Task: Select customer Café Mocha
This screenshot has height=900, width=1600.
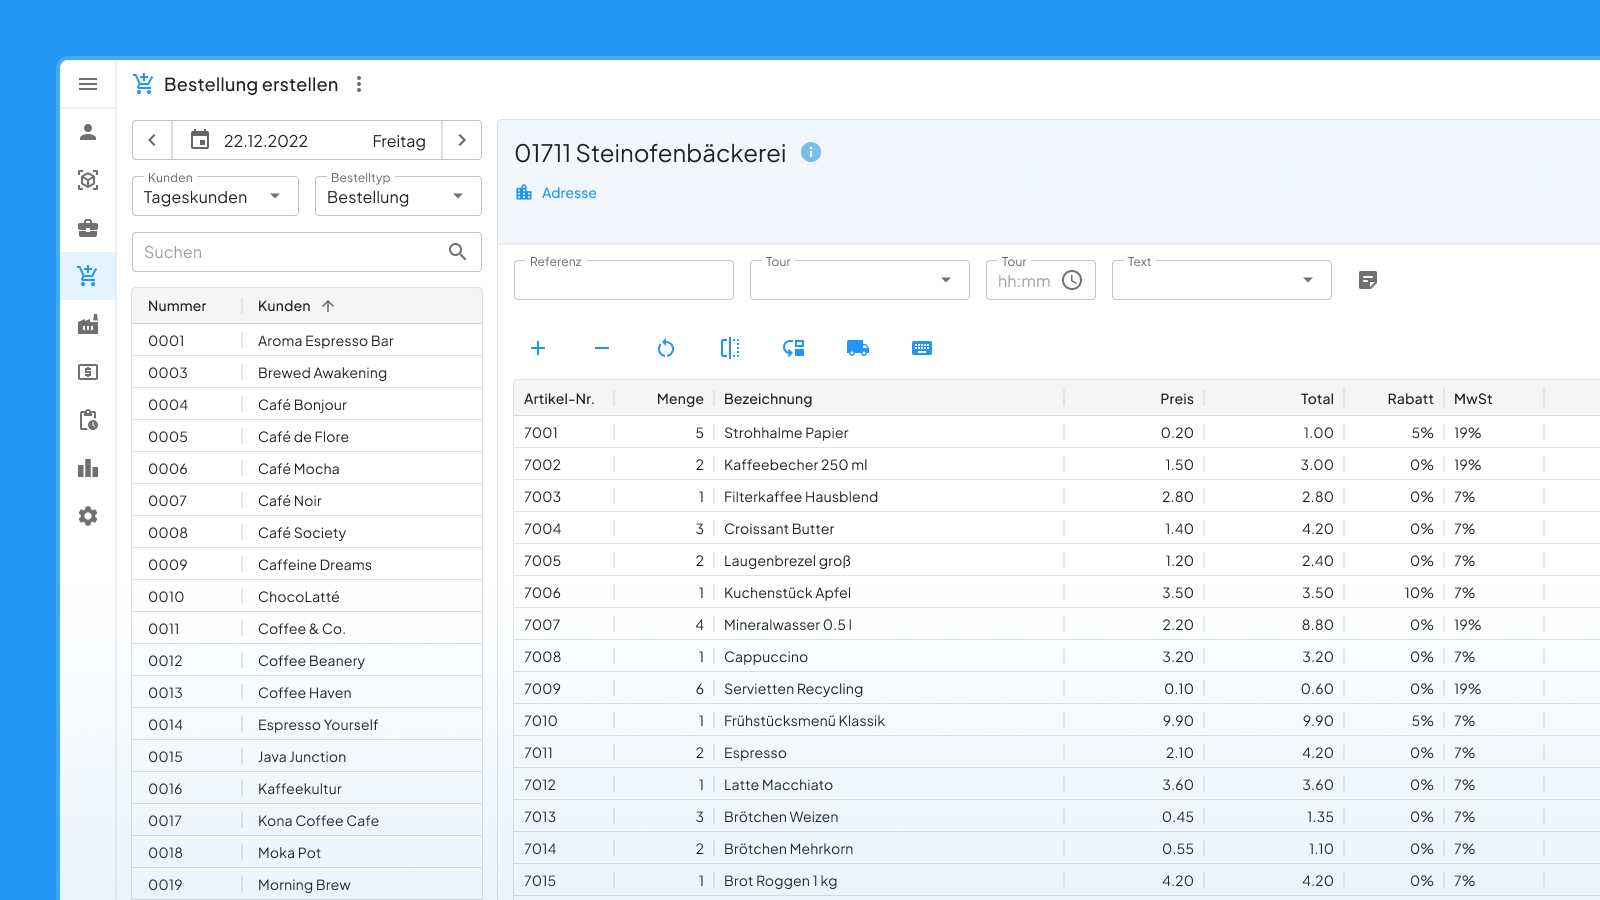Action: click(307, 469)
